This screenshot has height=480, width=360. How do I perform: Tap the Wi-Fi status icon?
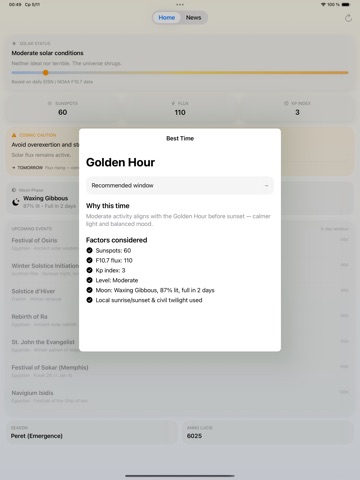[x=323, y=5]
